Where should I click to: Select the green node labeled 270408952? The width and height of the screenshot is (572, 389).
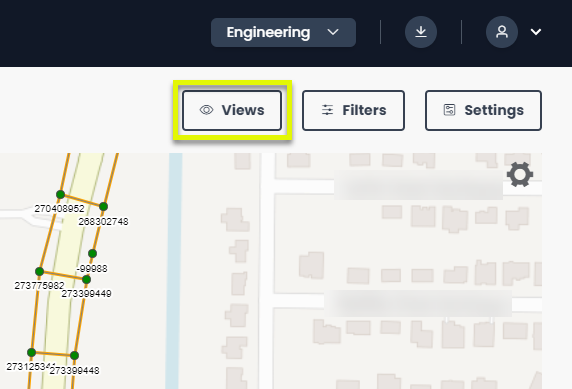click(61, 194)
